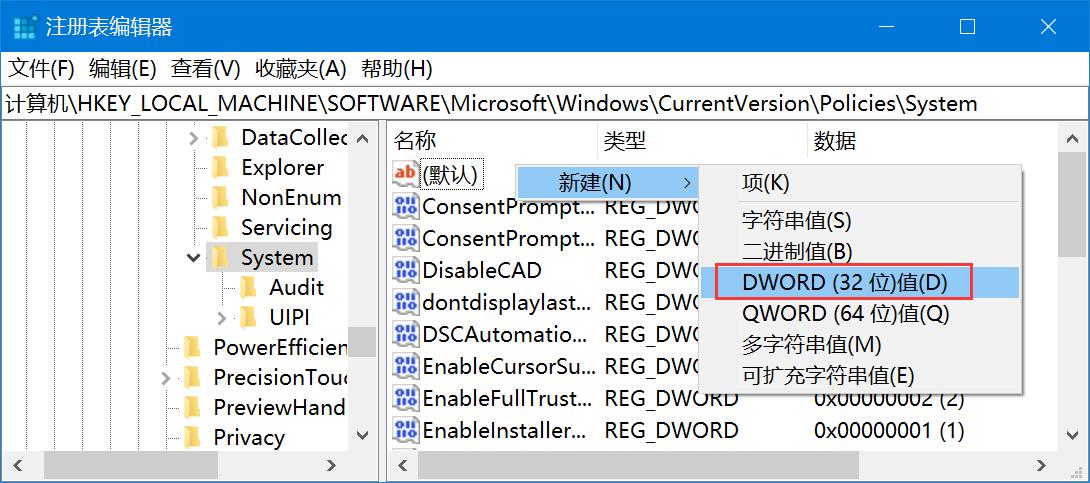Screen dimensions: 1090x483
Task: Click the EnableInstaller value icon
Action: (x=405, y=430)
